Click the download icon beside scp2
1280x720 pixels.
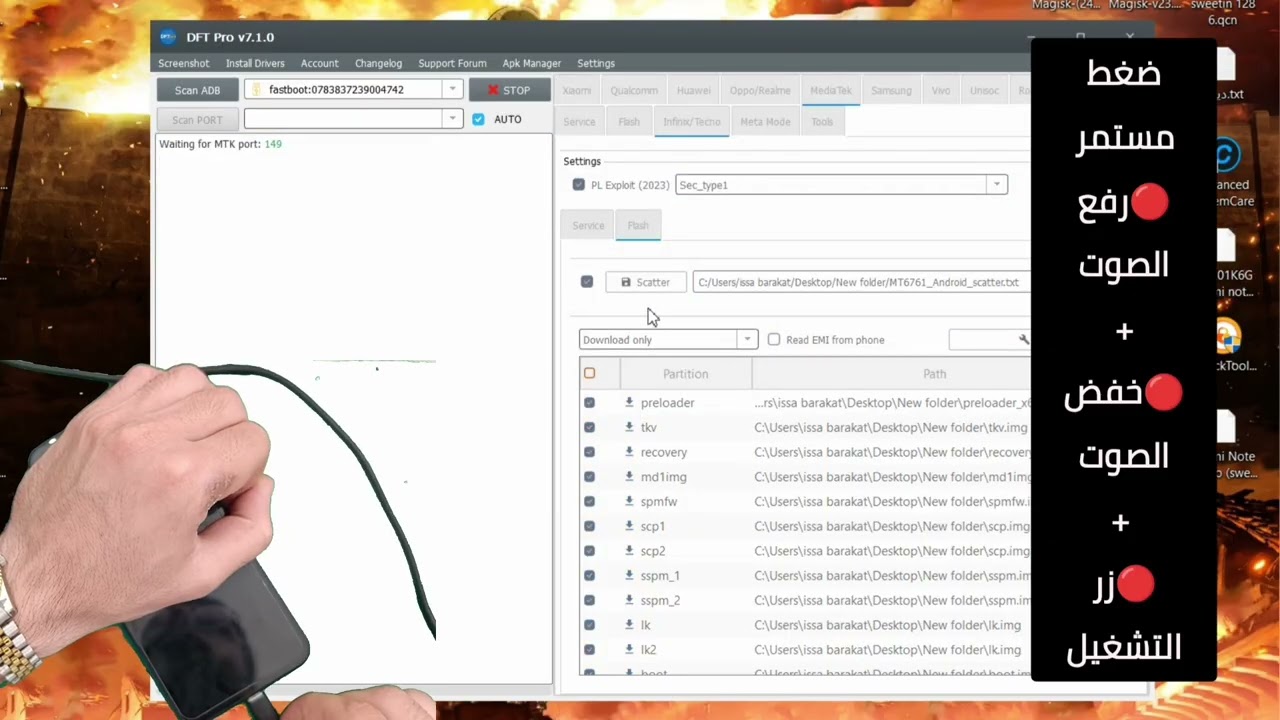pyautogui.click(x=629, y=551)
